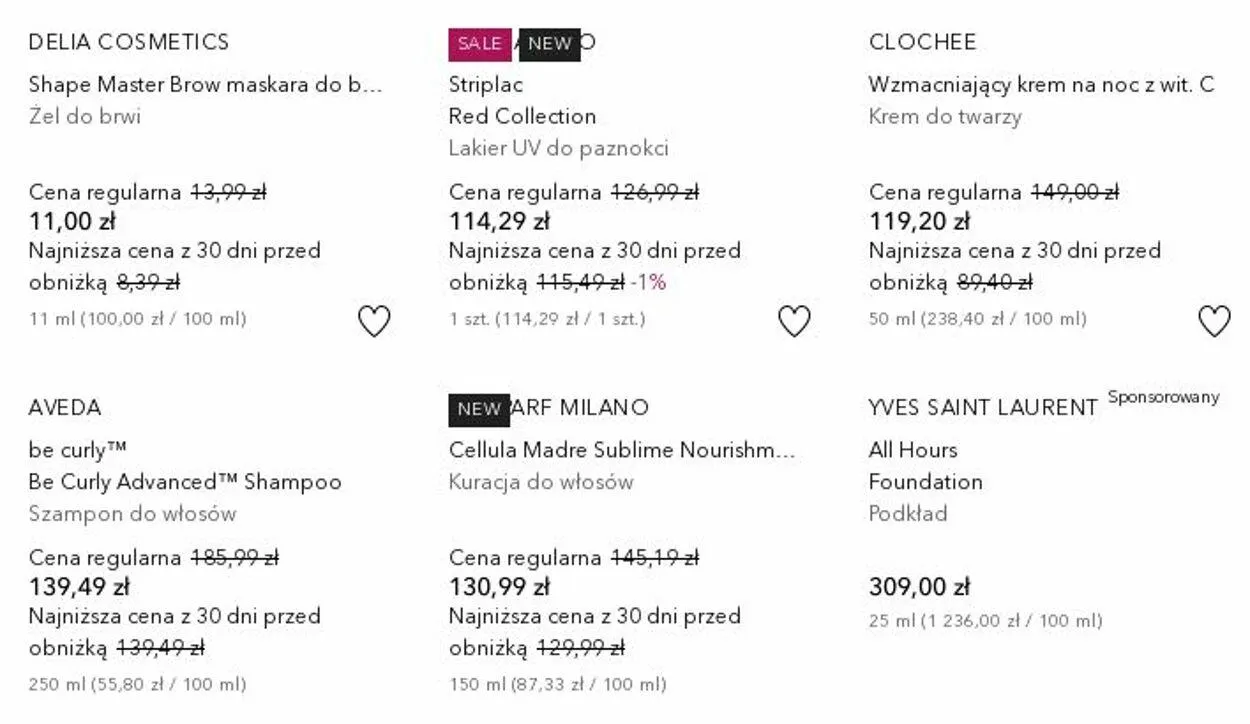Click the SALE badge on Striplac

click(479, 44)
